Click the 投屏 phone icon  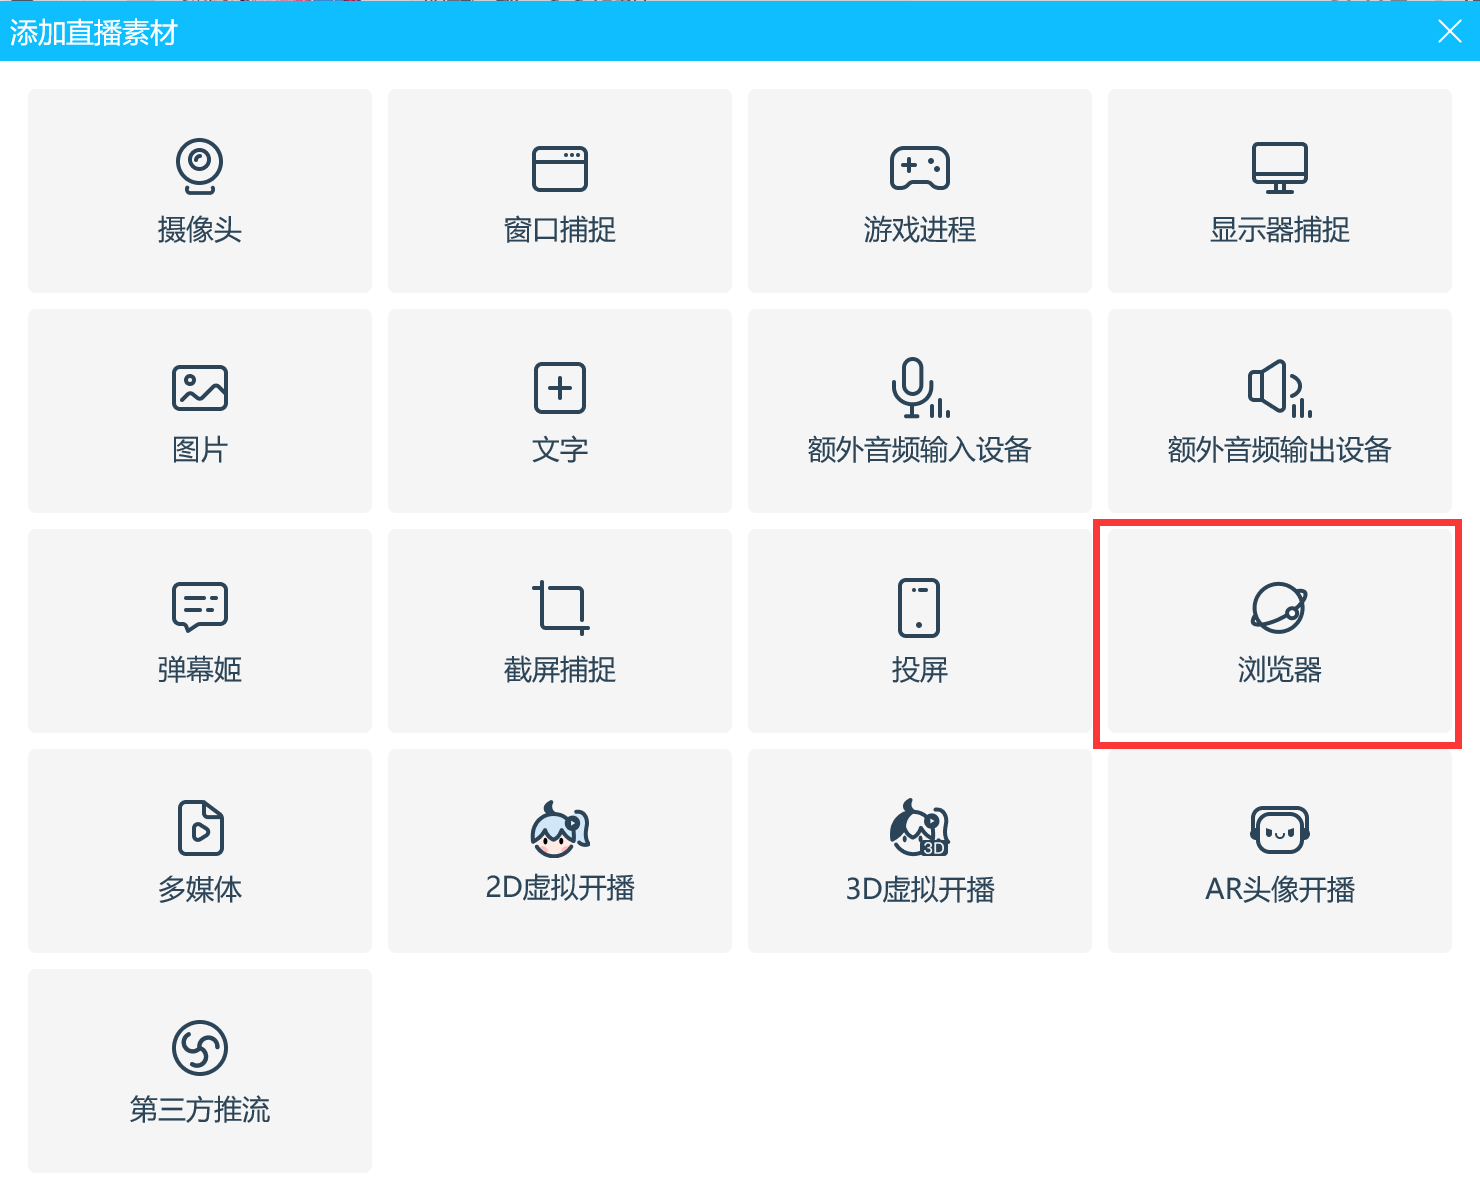919,607
